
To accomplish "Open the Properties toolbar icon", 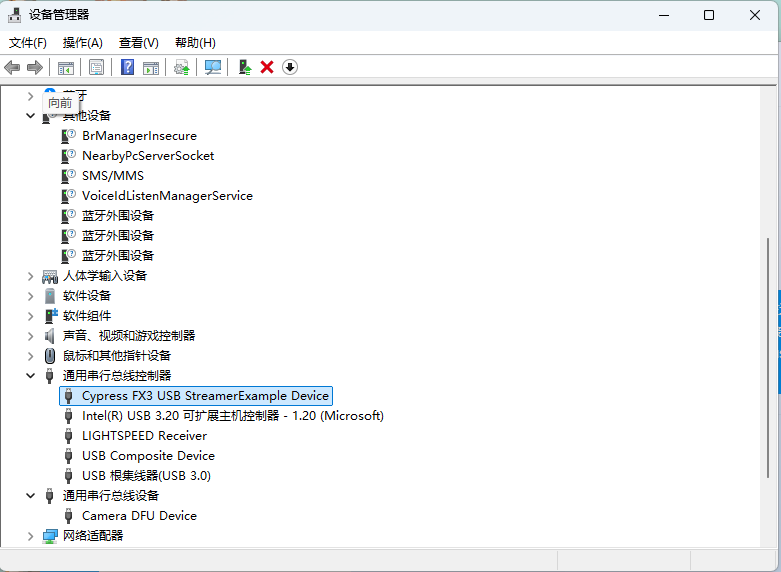I will [x=96, y=67].
